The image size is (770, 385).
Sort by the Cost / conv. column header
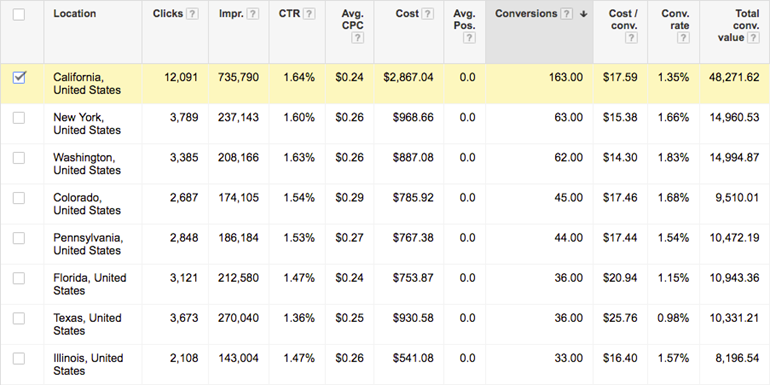tap(623, 20)
